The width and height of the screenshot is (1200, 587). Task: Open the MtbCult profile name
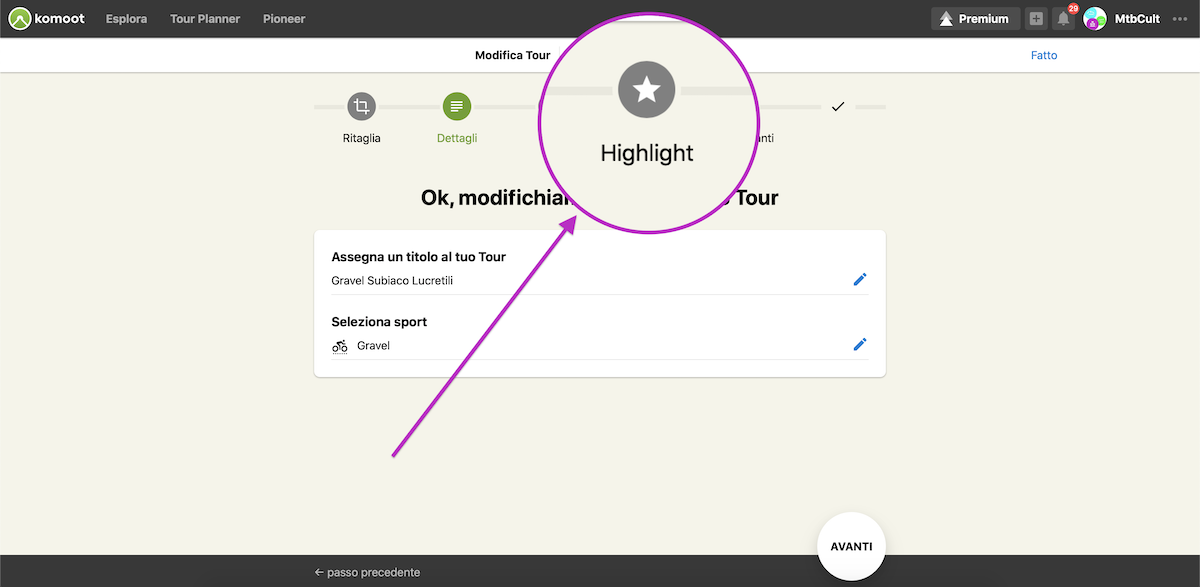[x=1137, y=19]
